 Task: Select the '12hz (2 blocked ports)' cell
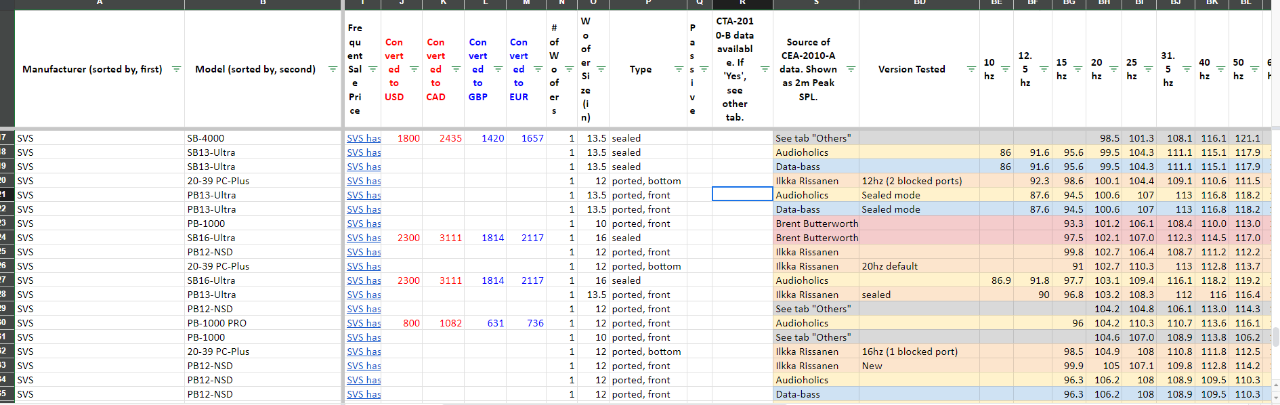coord(919,180)
